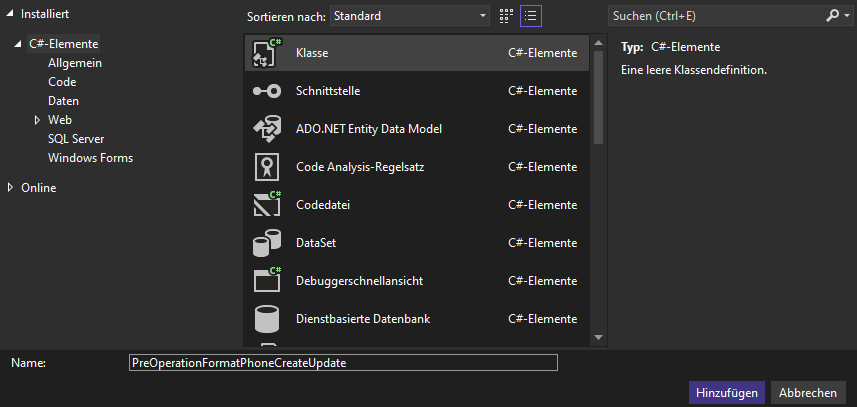Viewport: 857px width, 407px height.
Task: Select the Klasse template icon
Action: tap(266, 53)
